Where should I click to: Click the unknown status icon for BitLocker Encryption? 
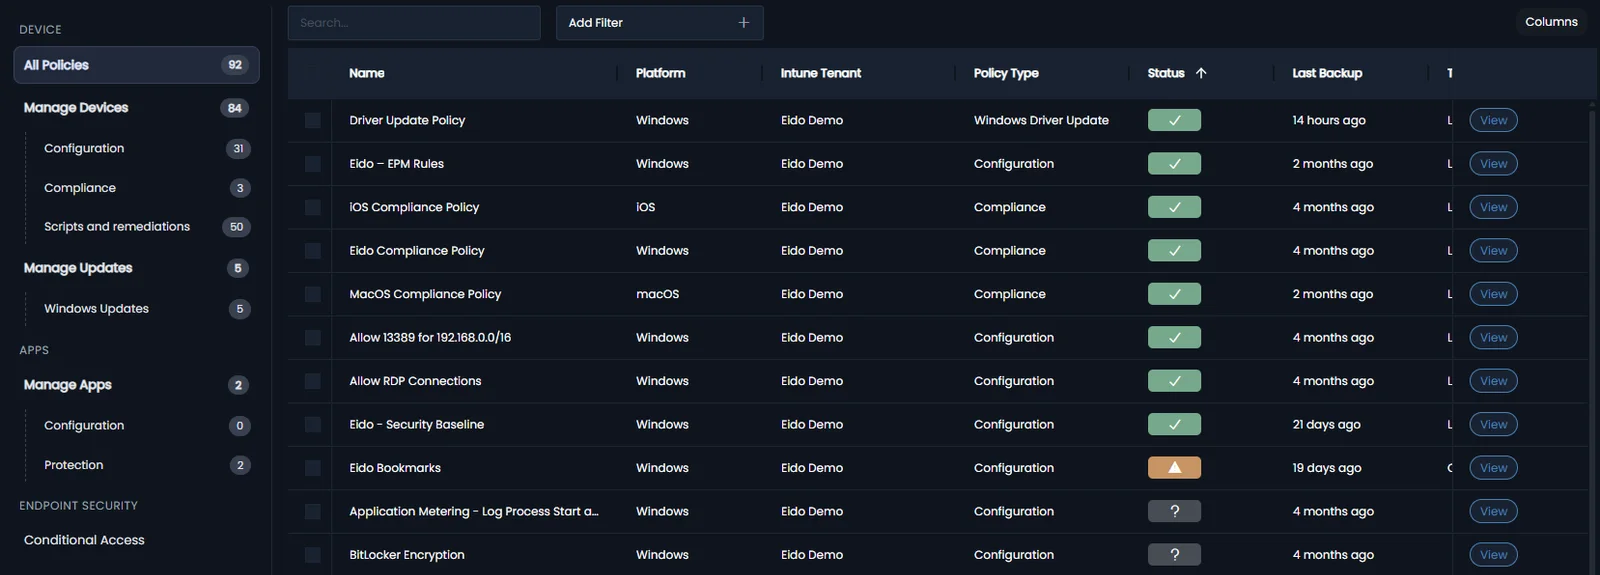pyautogui.click(x=1174, y=555)
